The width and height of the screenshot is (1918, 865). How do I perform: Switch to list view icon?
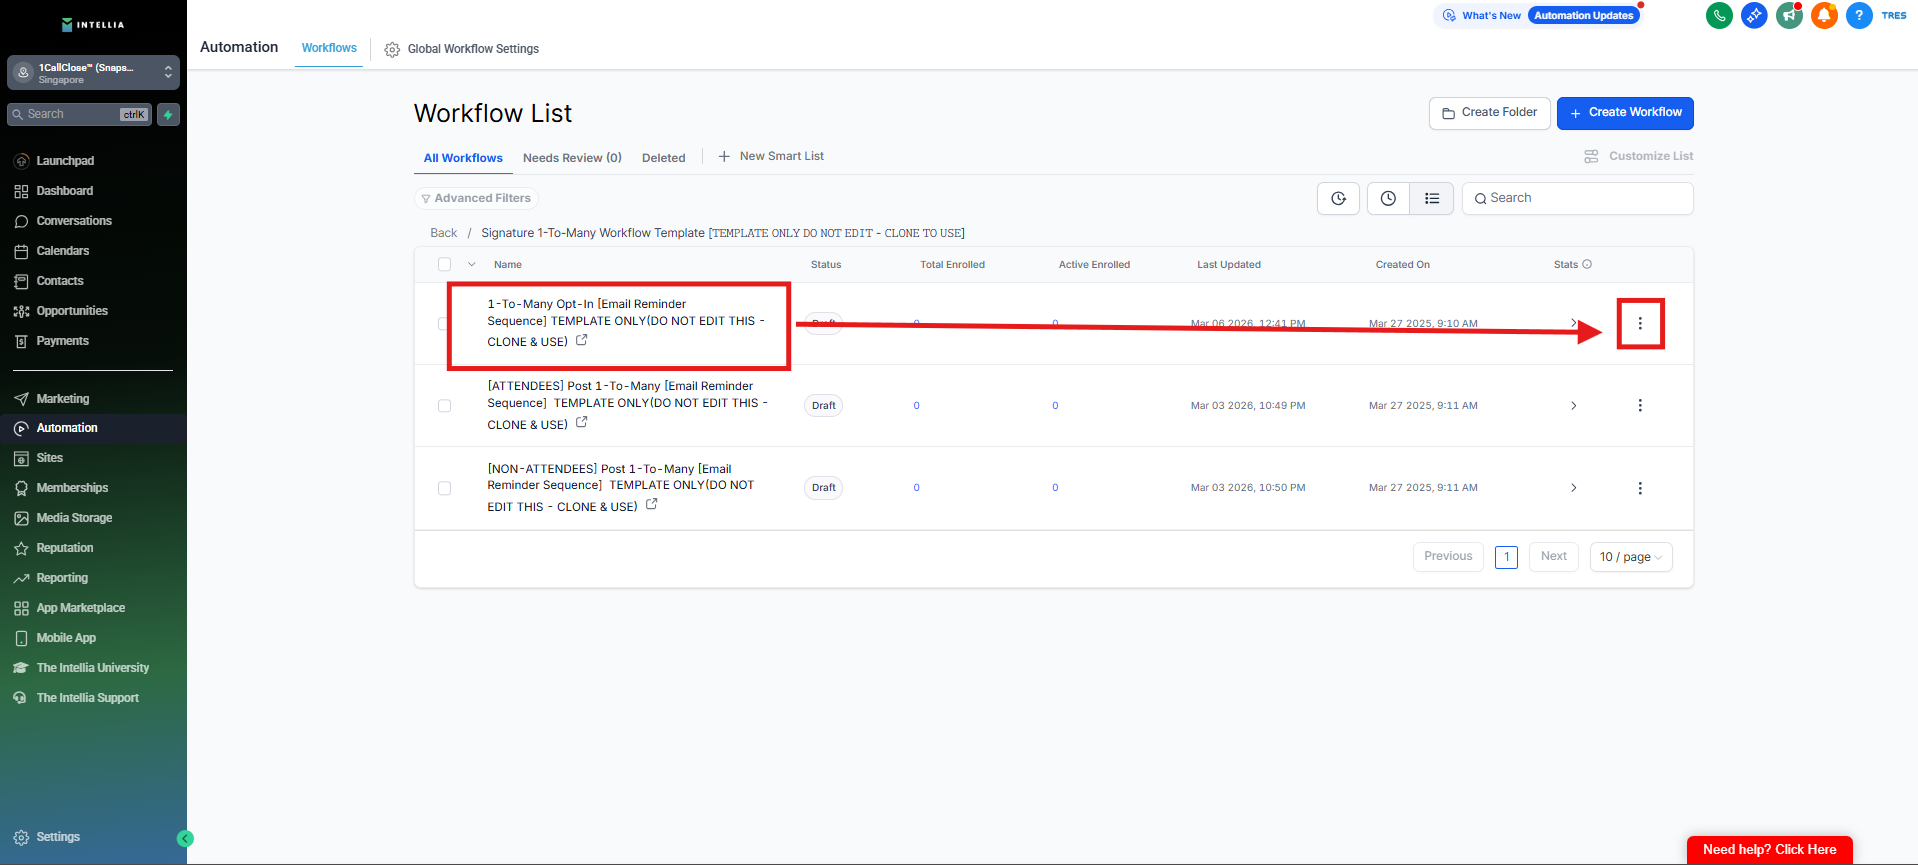pyautogui.click(x=1431, y=199)
